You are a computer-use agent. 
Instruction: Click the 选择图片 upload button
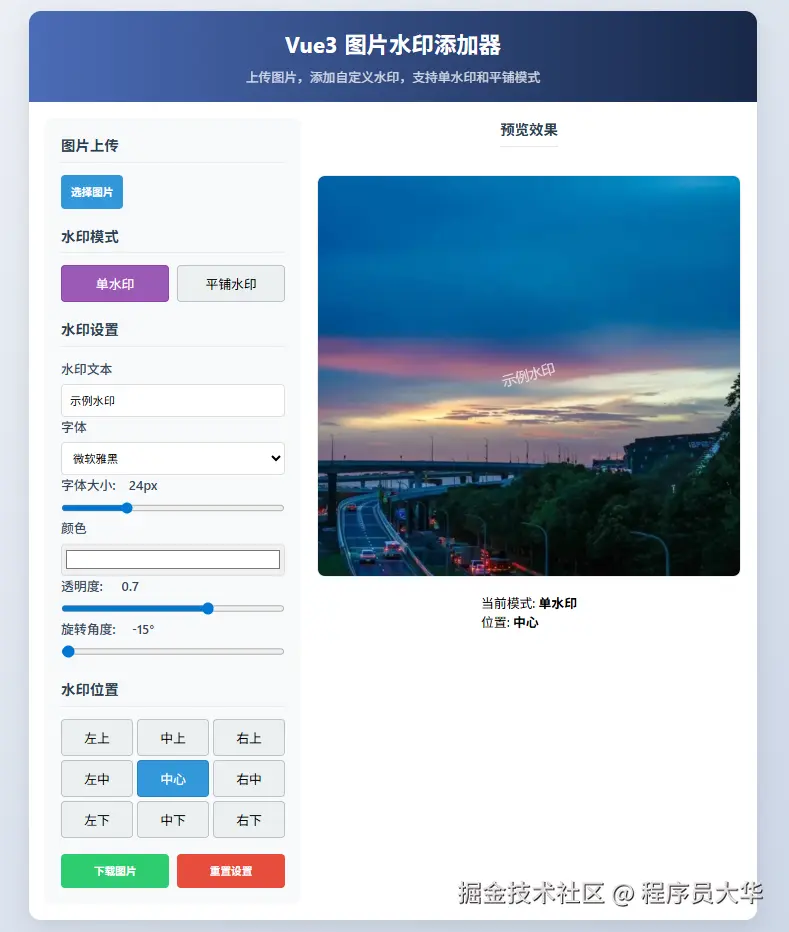(x=92, y=192)
